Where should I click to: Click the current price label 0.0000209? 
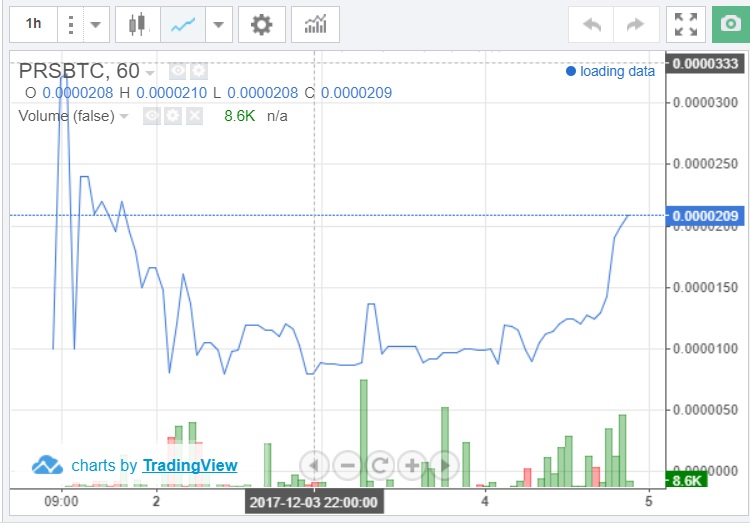click(705, 216)
